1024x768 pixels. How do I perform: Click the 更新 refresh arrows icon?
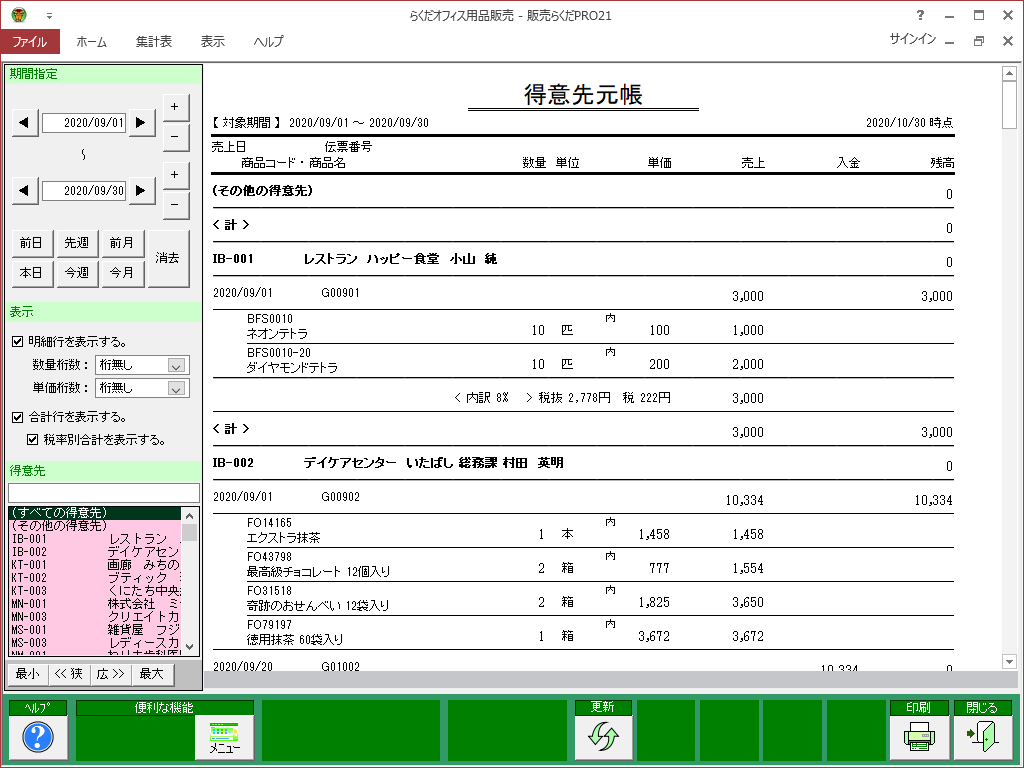click(x=603, y=737)
